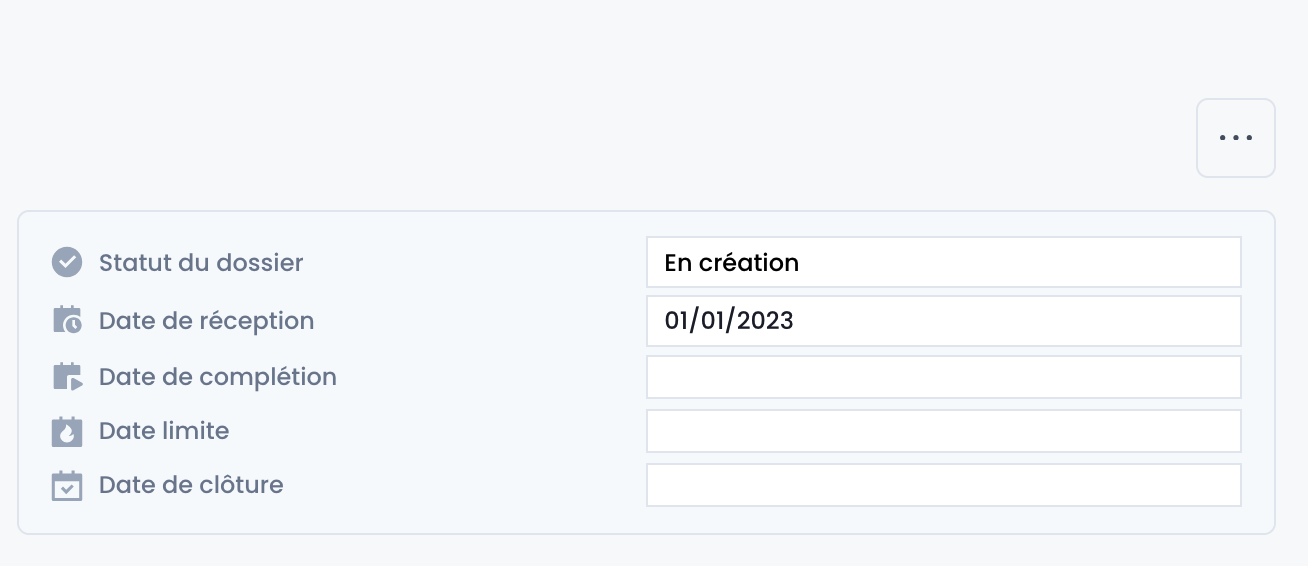The image size is (1308, 566).
Task: Click the "Date de complétion" label
Action: (x=218, y=377)
